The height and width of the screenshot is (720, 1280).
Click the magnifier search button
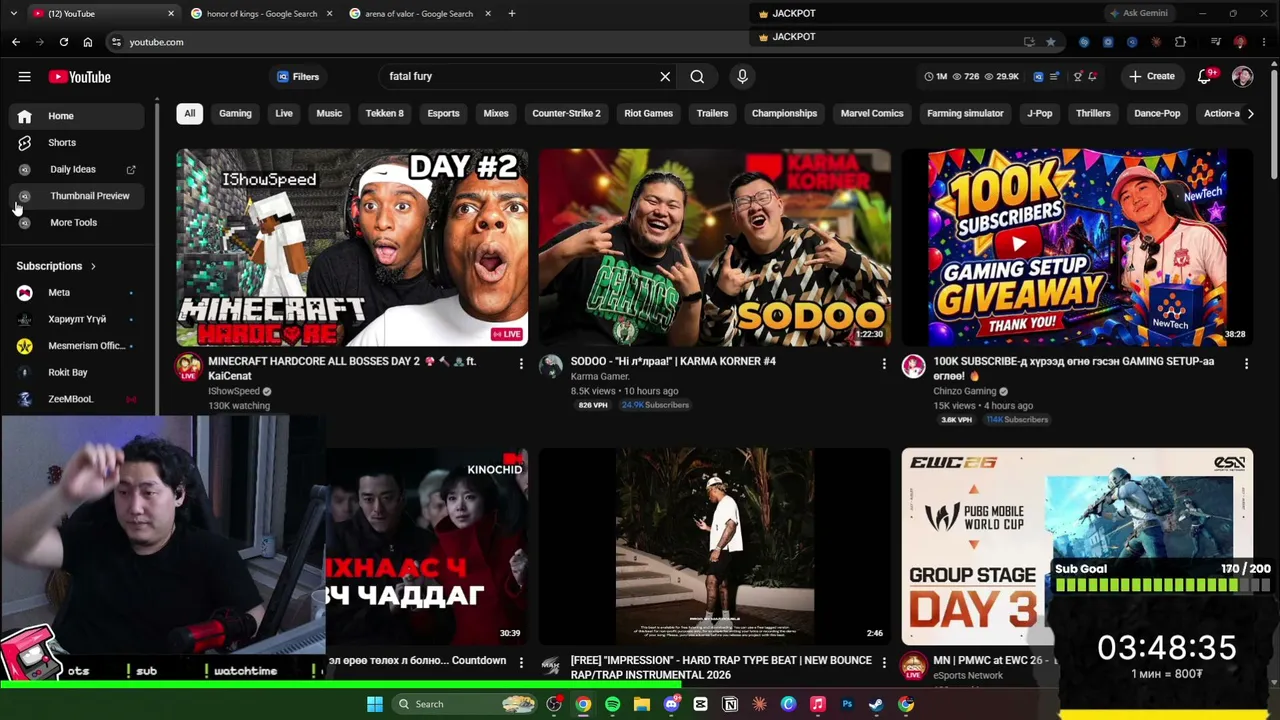pyautogui.click(x=697, y=77)
